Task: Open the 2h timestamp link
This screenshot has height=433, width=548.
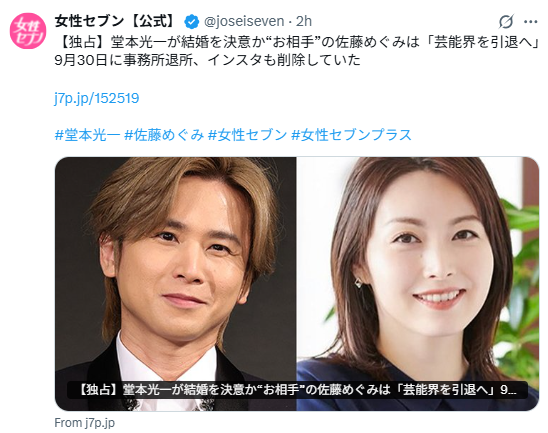Action: pyautogui.click(x=304, y=22)
